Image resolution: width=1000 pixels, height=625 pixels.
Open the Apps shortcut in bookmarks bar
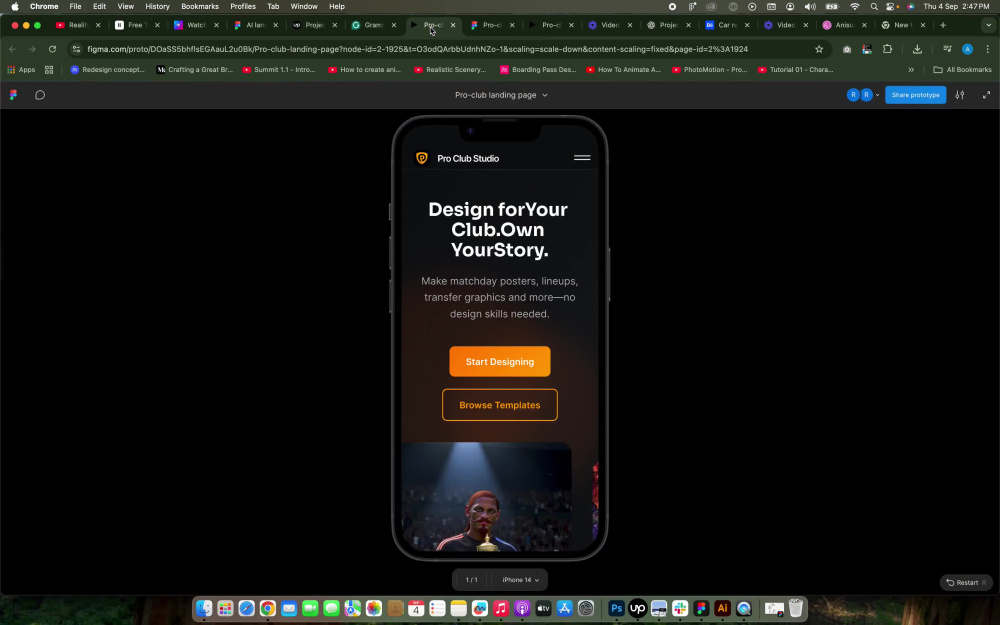coord(20,70)
